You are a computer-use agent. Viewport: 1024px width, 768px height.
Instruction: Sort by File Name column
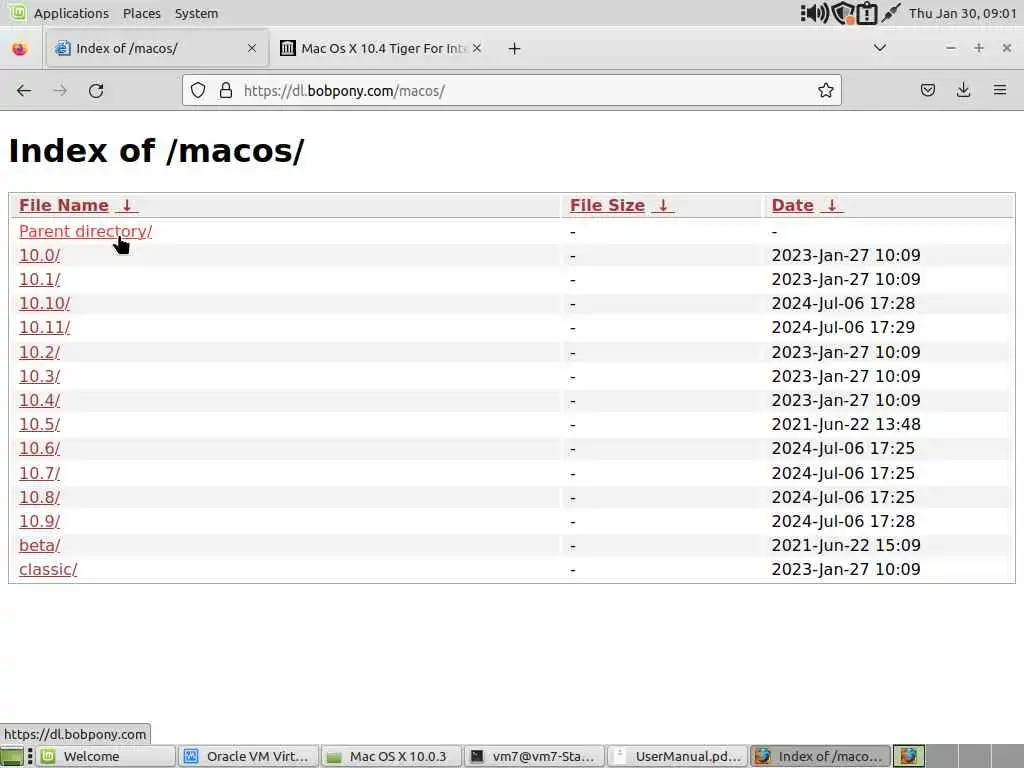click(63, 205)
